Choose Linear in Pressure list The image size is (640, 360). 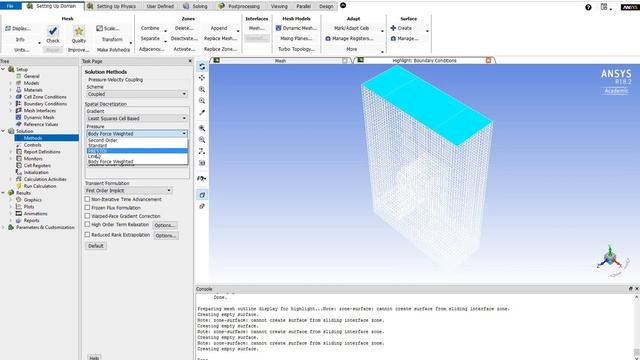(x=137, y=156)
